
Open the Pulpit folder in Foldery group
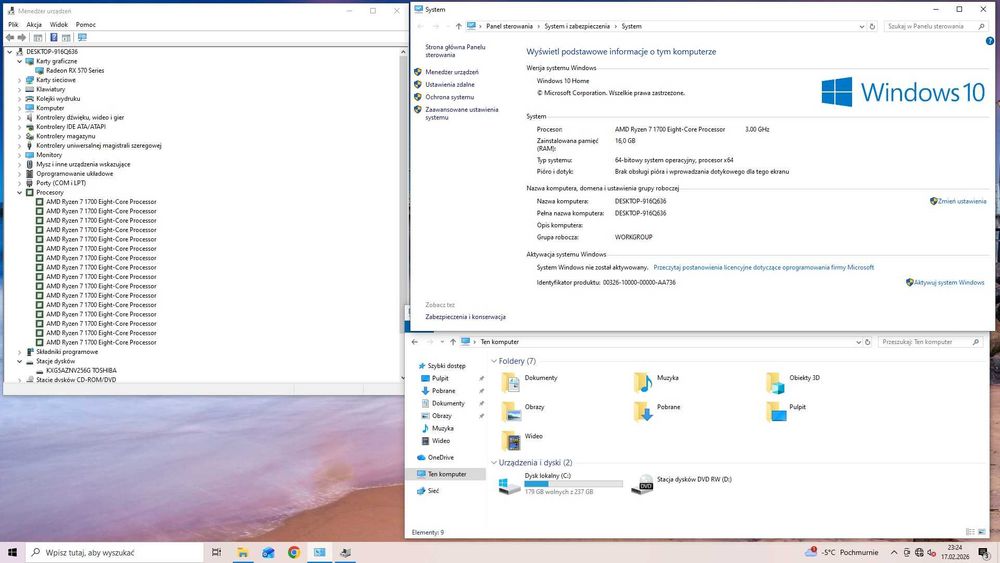click(x=786, y=411)
